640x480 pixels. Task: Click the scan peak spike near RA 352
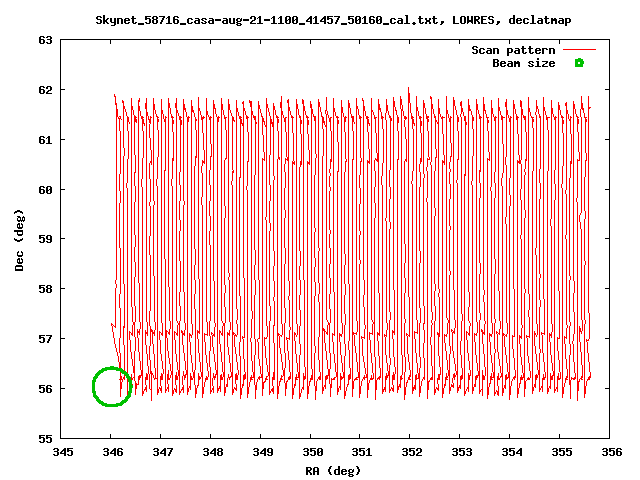tap(408, 90)
